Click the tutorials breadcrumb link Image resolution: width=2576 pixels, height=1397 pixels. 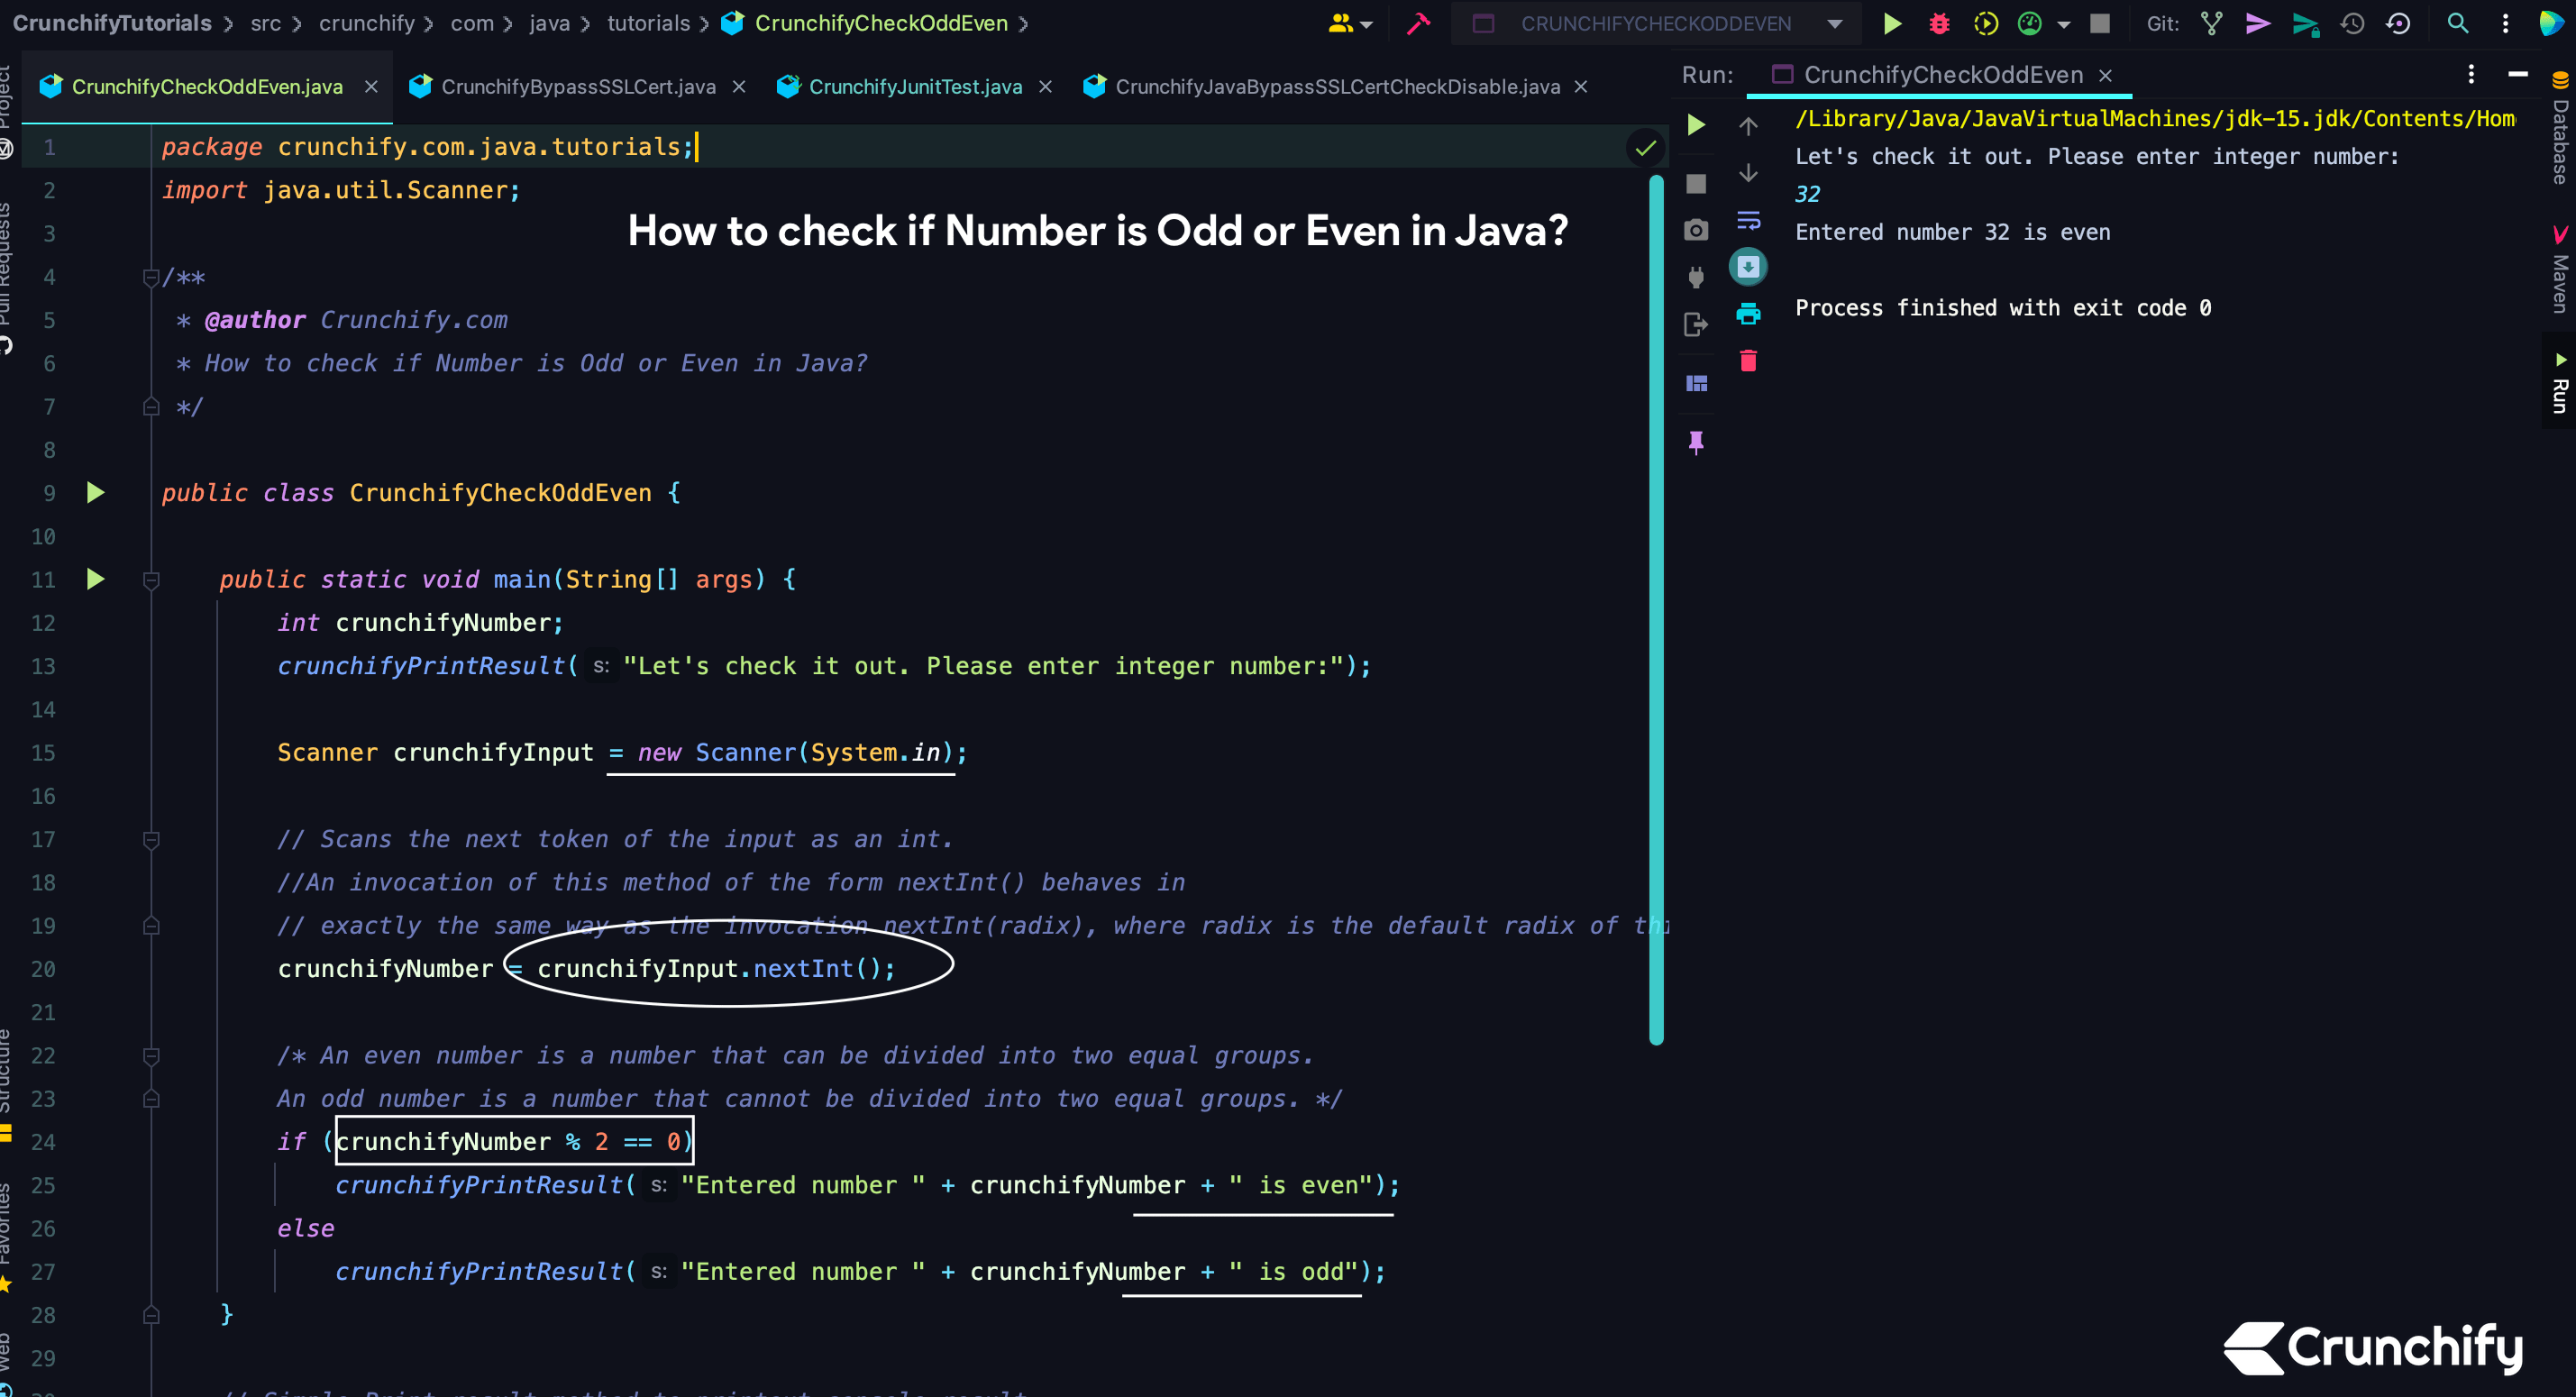[648, 24]
